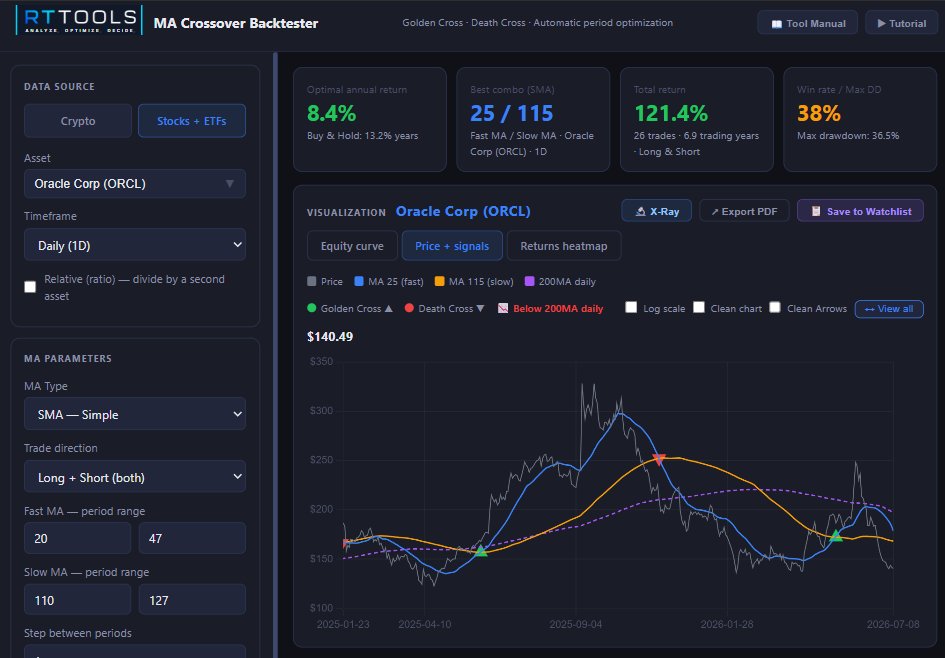Click the Optimal annual return 8.4% card

pyautogui.click(x=369, y=119)
